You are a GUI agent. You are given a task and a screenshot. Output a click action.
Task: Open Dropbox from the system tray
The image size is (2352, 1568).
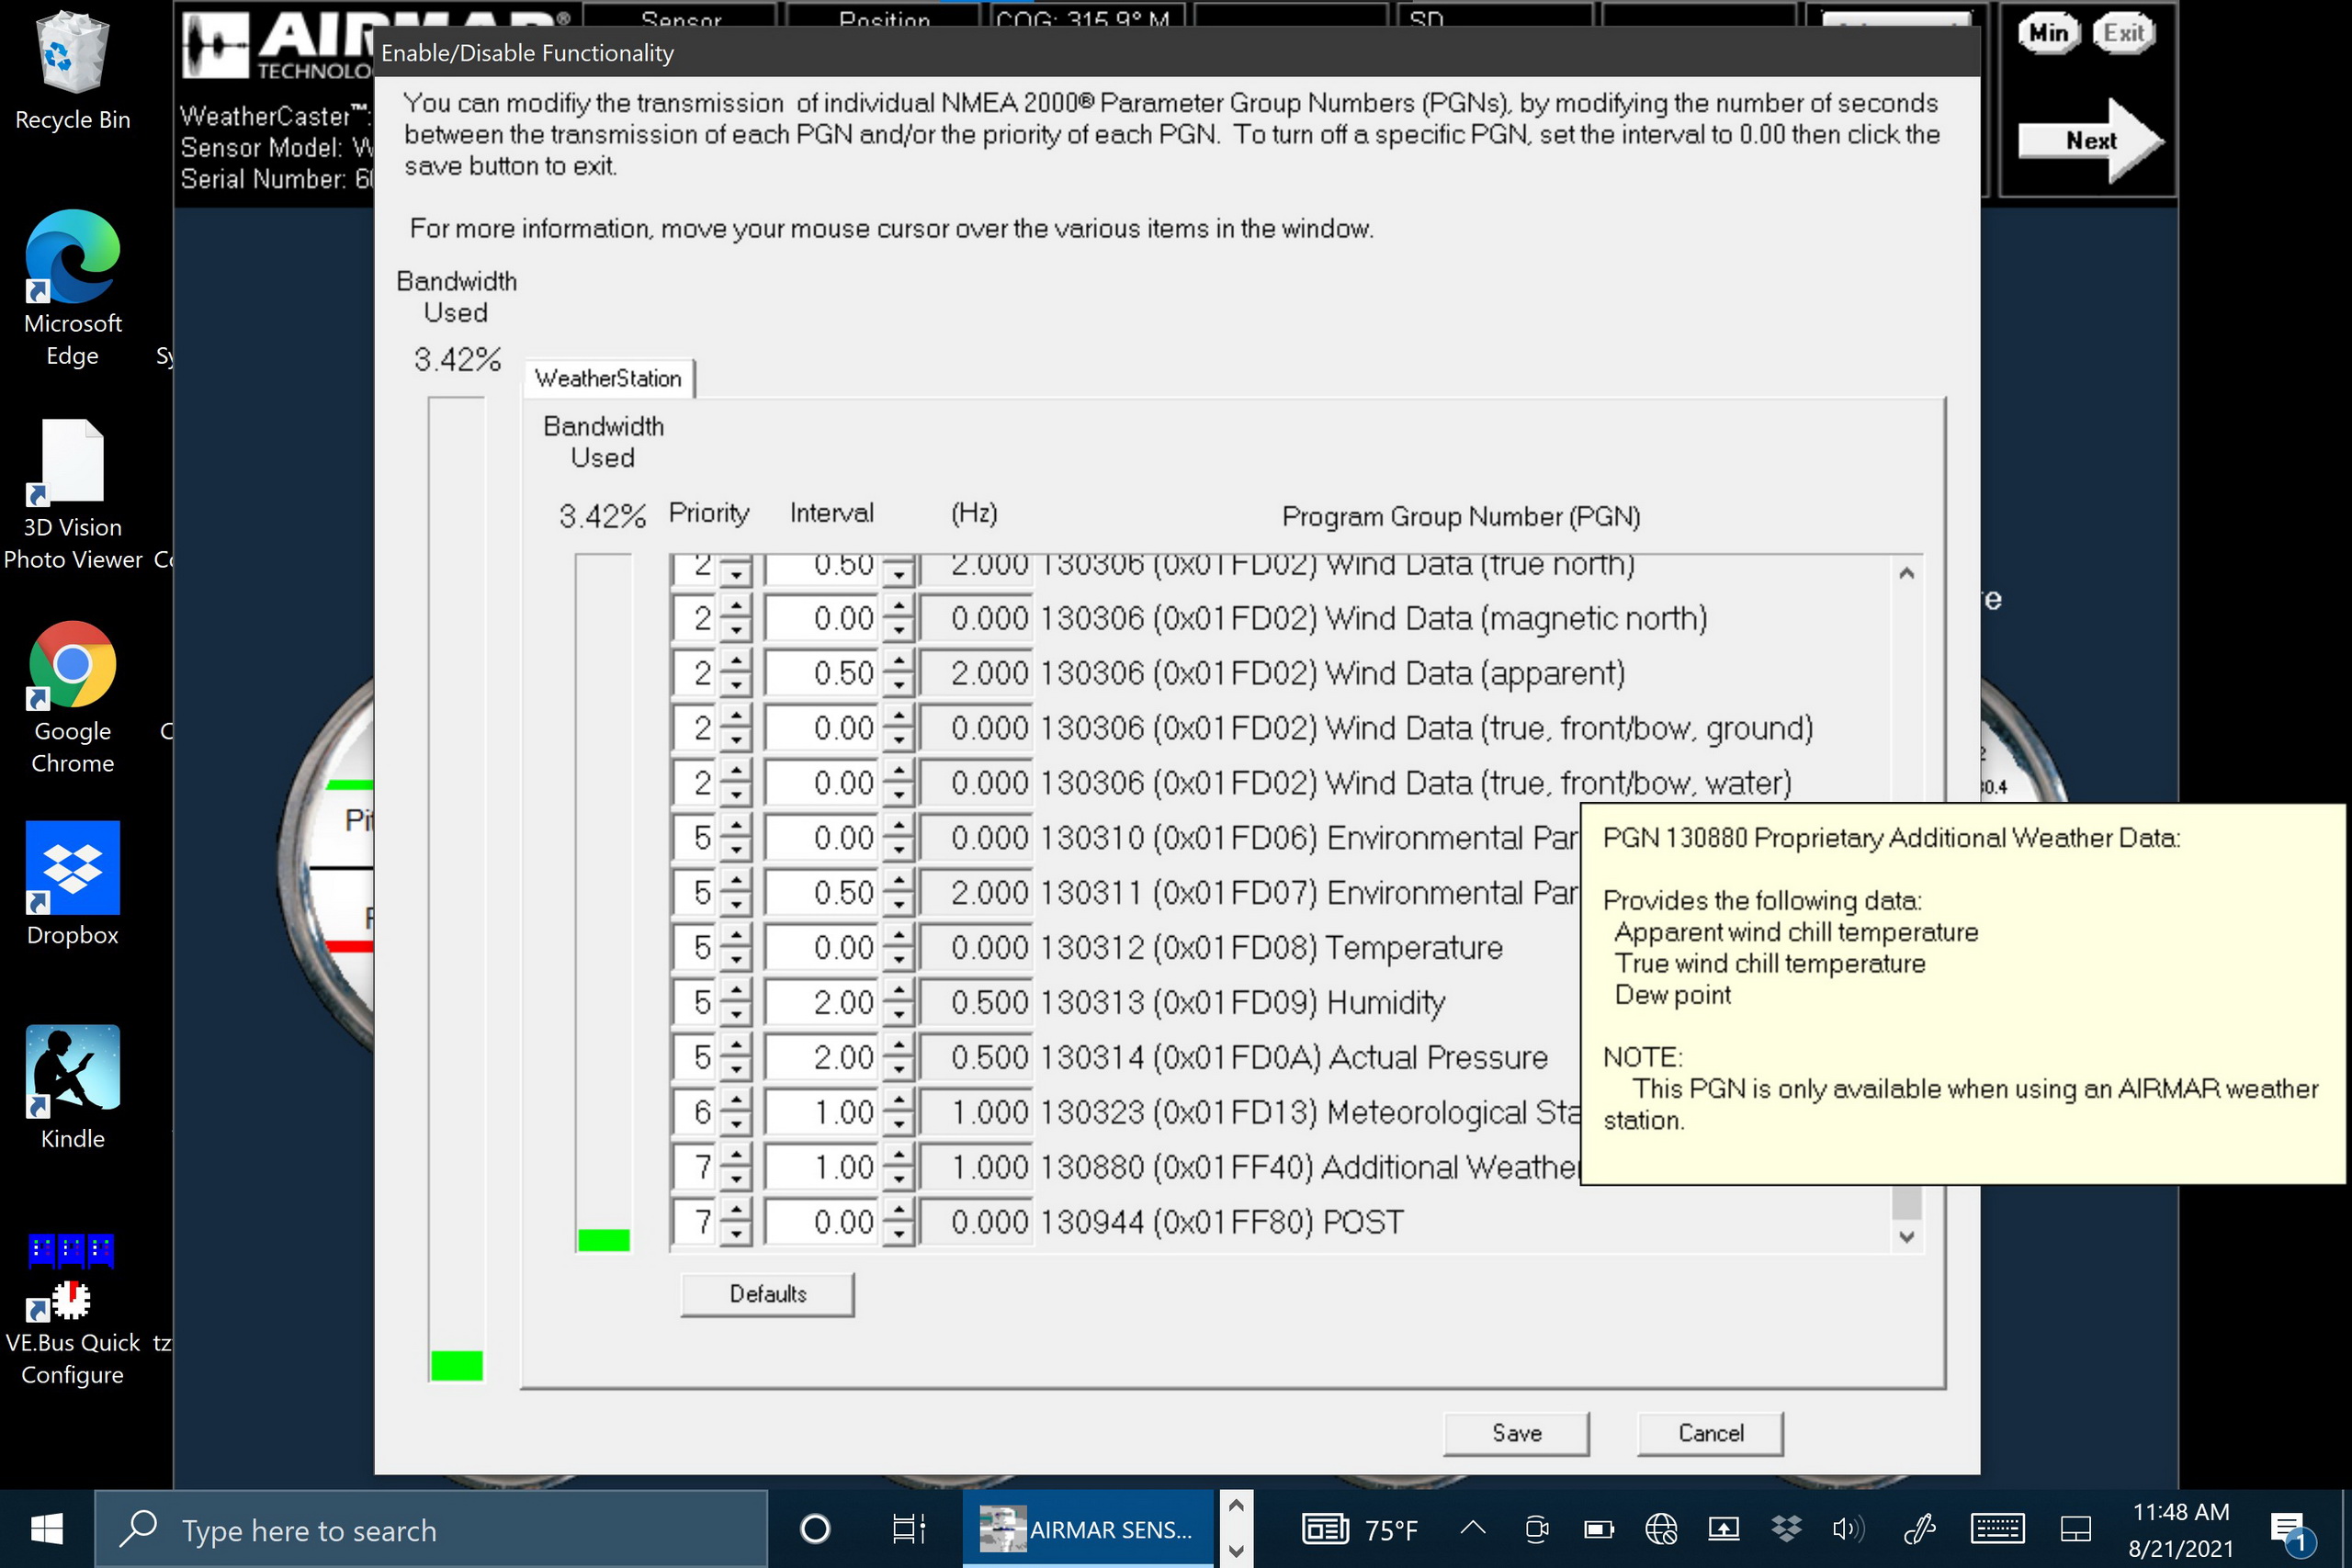(x=1787, y=1528)
